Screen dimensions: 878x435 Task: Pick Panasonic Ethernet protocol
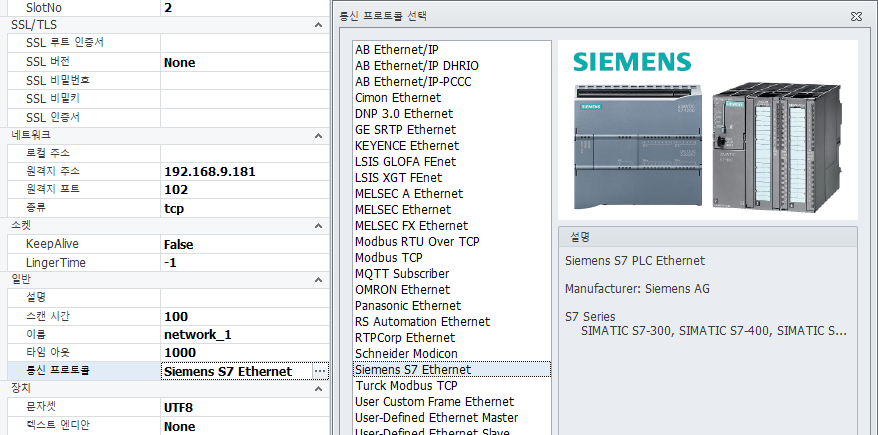point(451,306)
